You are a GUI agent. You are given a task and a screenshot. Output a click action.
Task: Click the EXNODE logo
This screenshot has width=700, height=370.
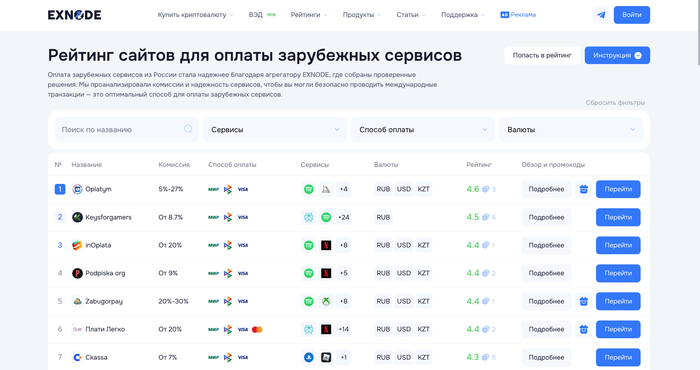(75, 15)
